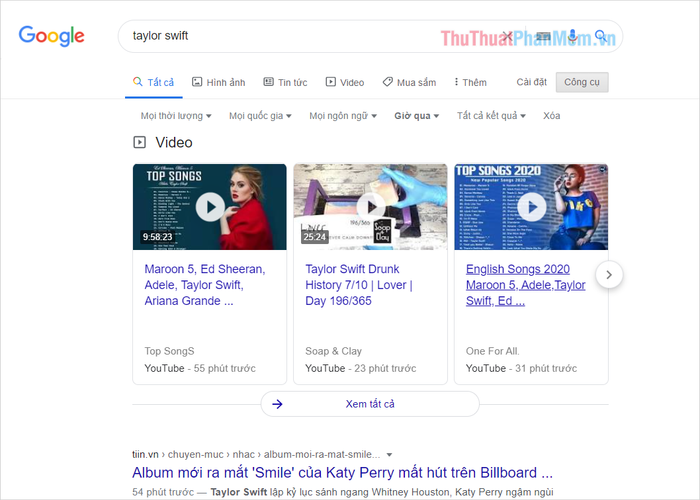Click Xóa to clear filters

(x=551, y=116)
